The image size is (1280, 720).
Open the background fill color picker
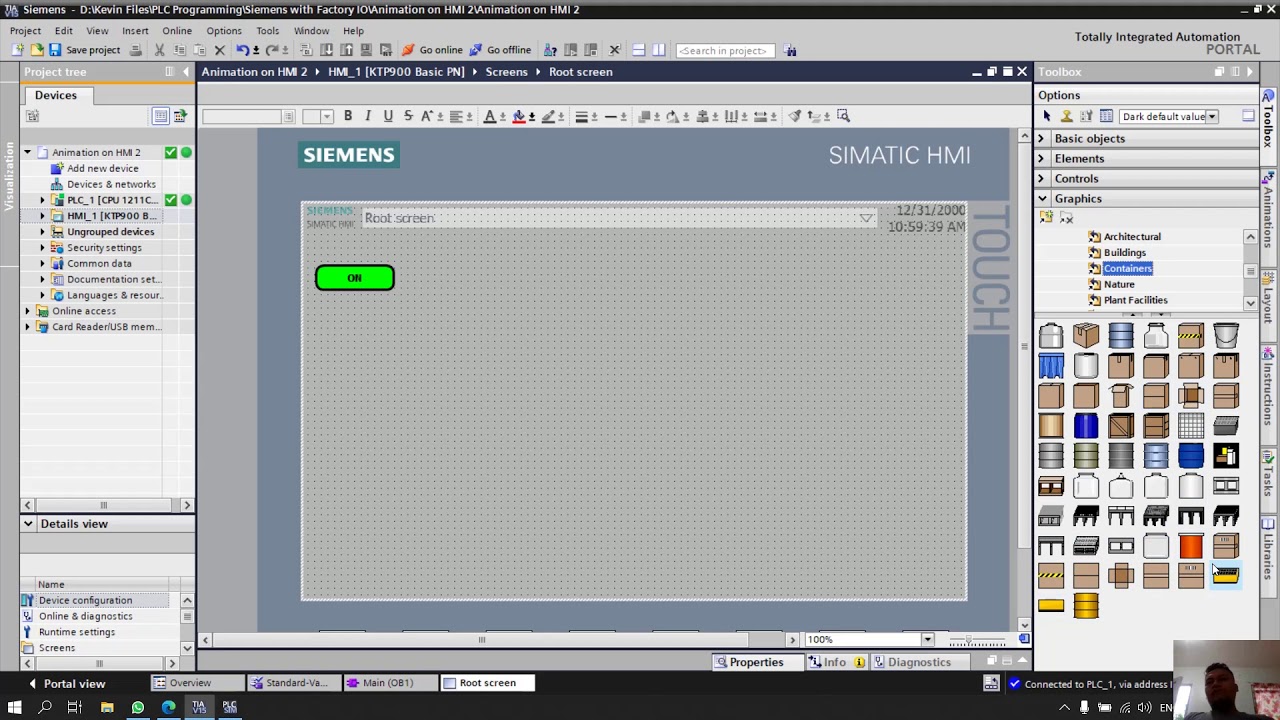click(x=521, y=116)
